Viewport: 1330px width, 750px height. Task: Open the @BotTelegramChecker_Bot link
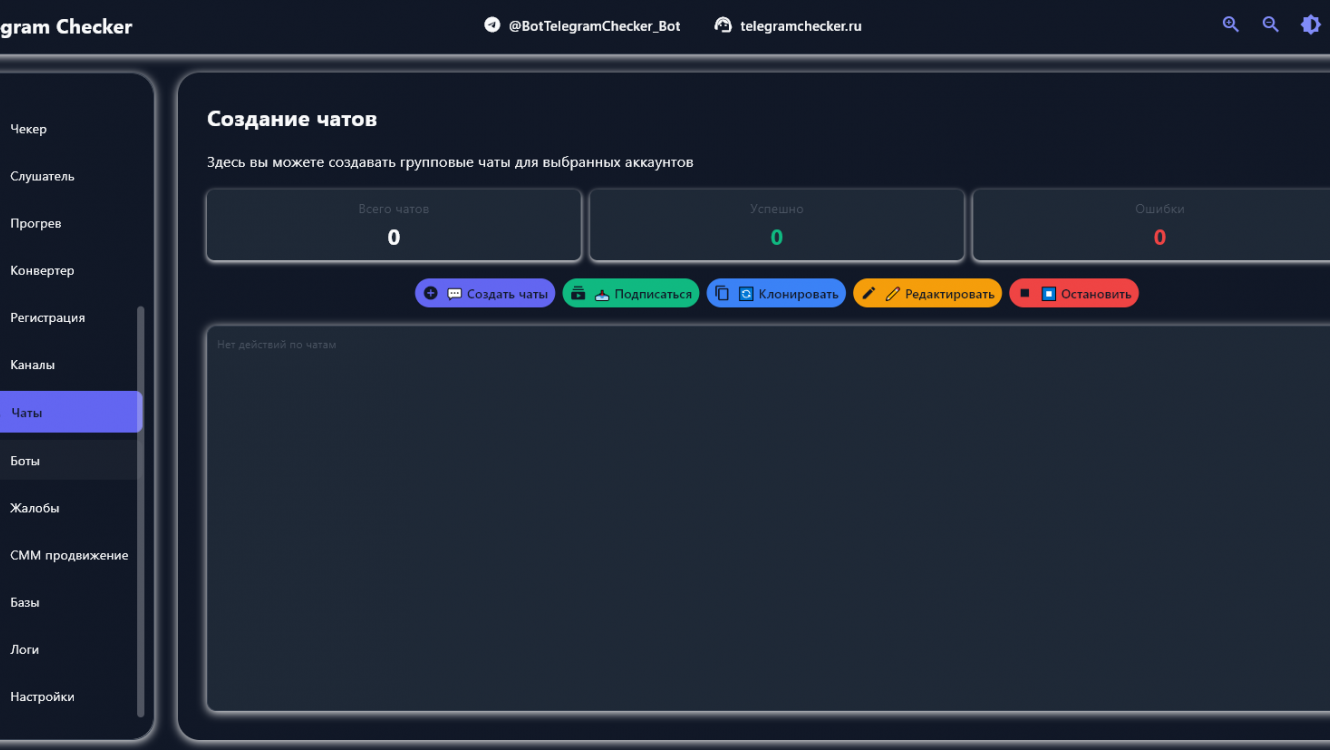tap(594, 26)
